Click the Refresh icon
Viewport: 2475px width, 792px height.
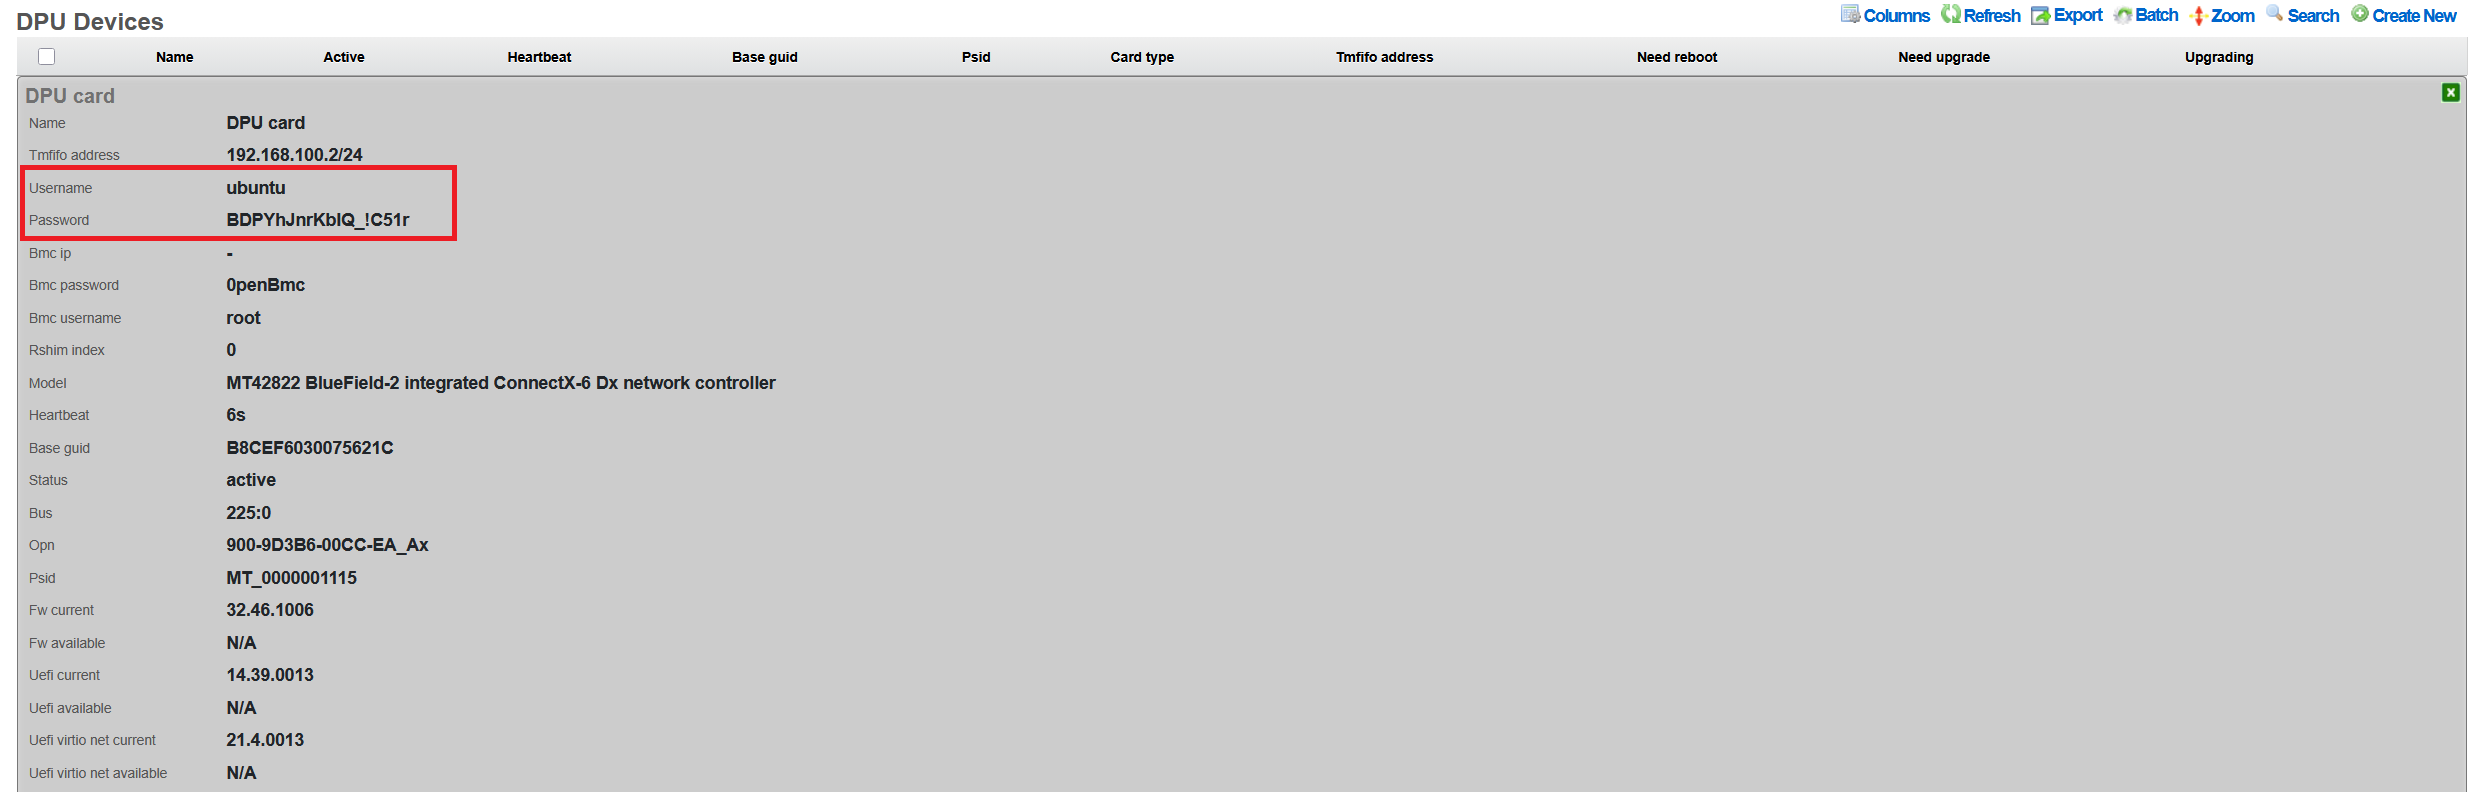(x=1950, y=14)
